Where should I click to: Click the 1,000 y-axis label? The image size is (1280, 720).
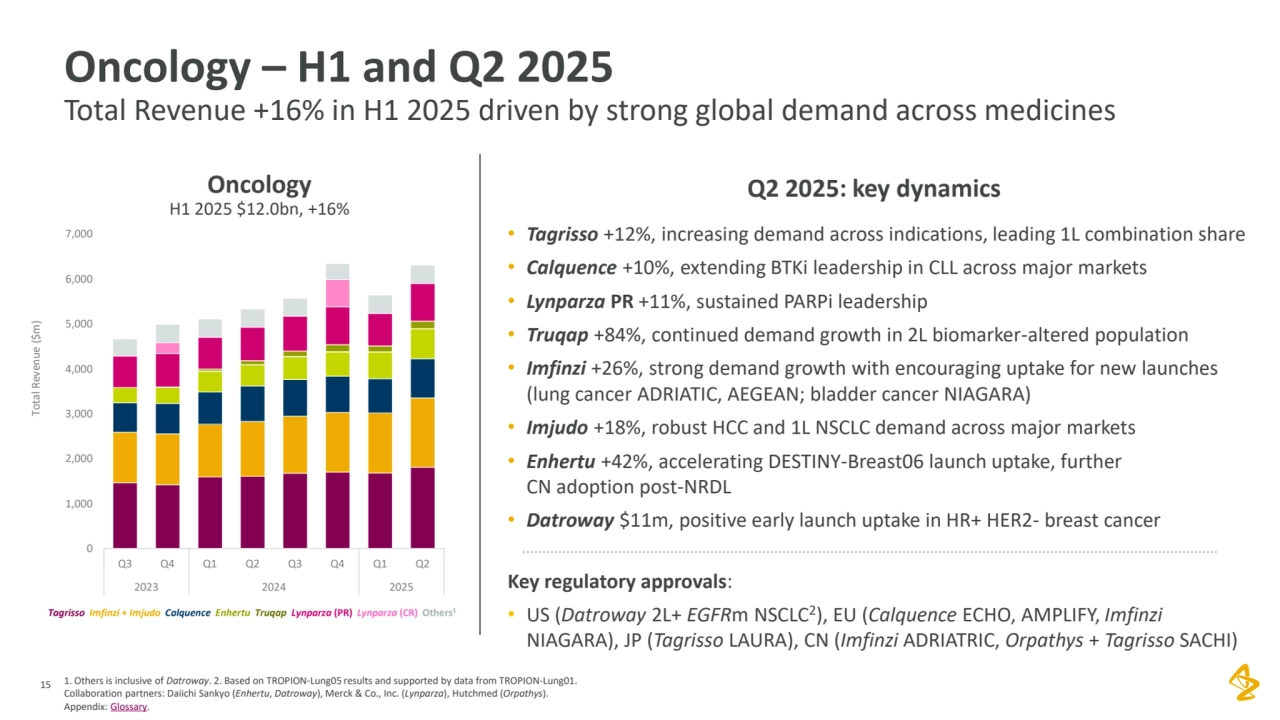(x=80, y=504)
